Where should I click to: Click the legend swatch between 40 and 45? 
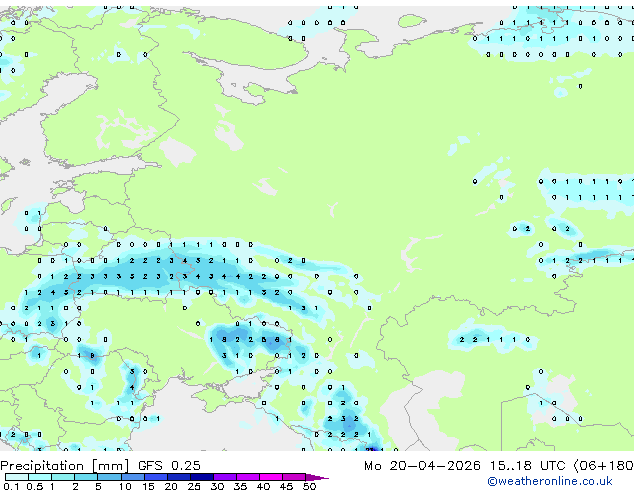[x=271, y=477]
